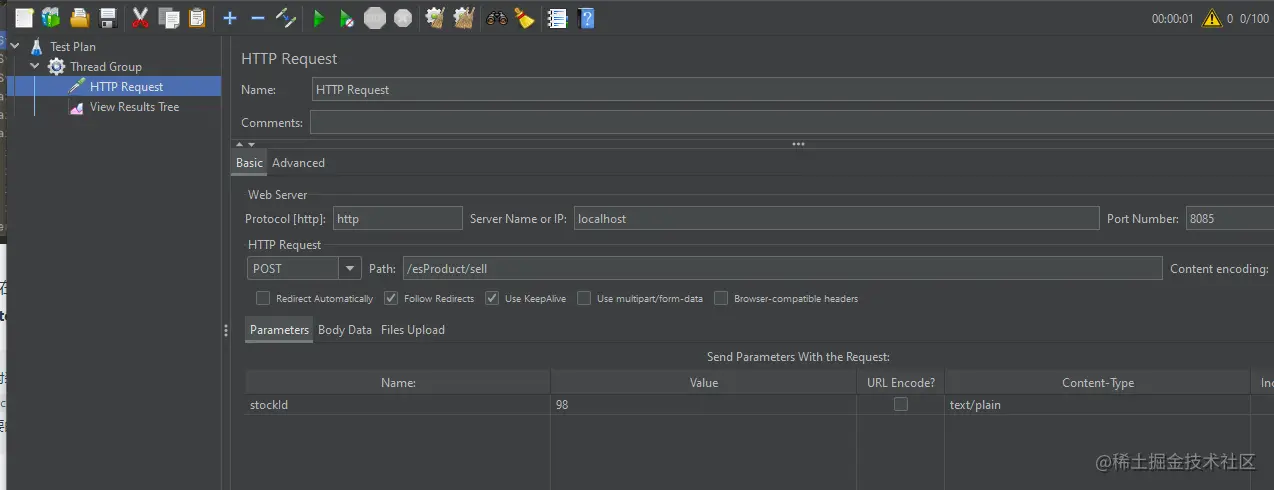
Task: Open the function helper dialog icon
Action: click(558, 17)
